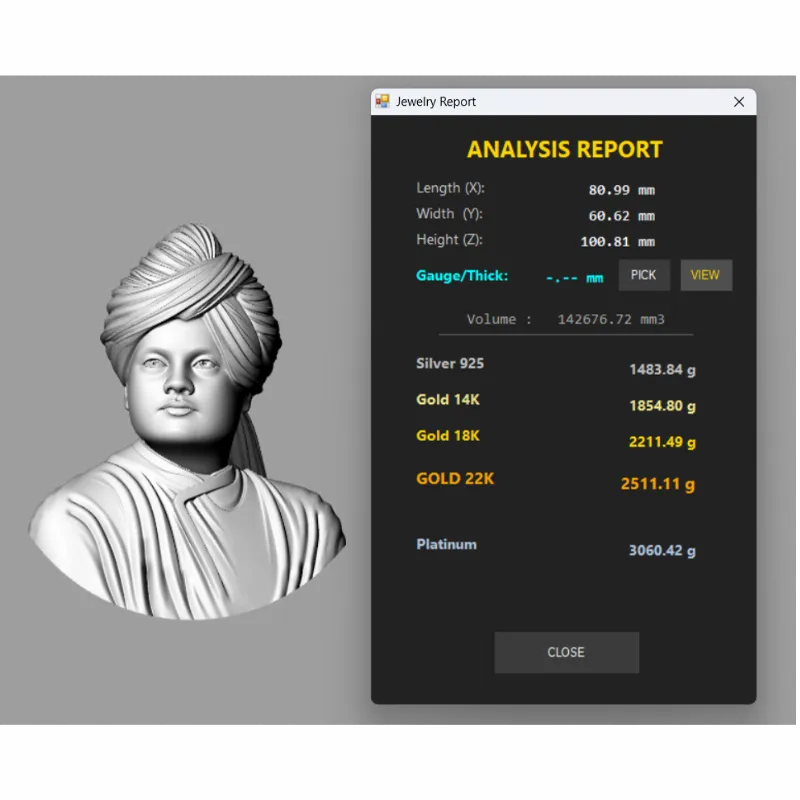The image size is (800, 800).
Task: Click the CLOSE button at the bottom
Action: tap(566, 652)
